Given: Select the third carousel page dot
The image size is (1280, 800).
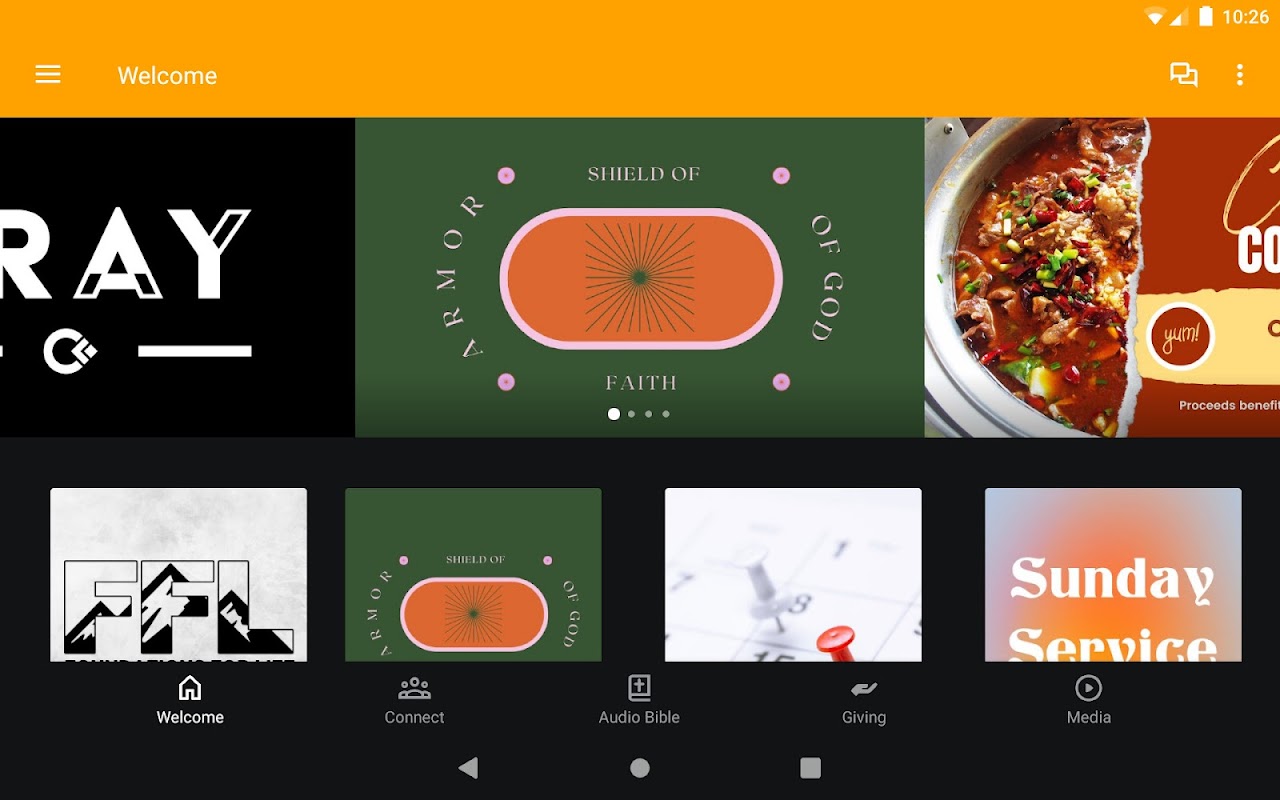Looking at the screenshot, I should (648, 414).
